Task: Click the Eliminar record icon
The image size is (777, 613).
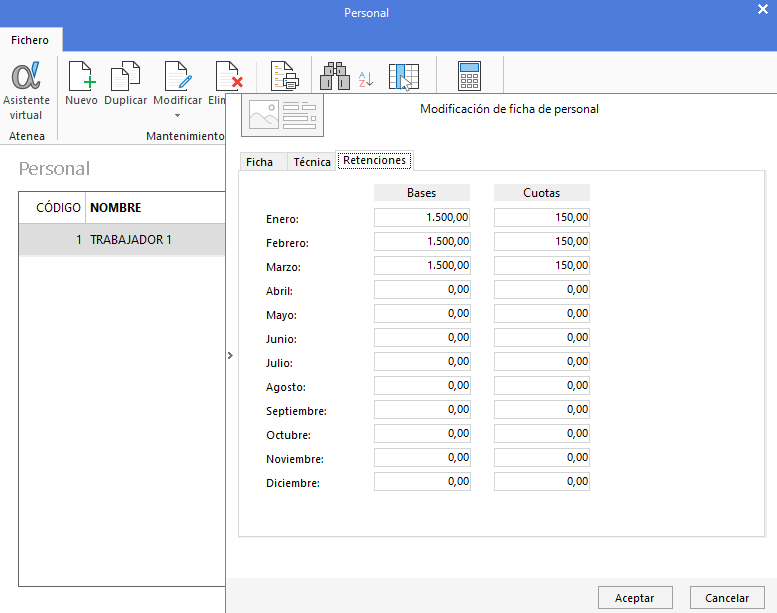Action: (228, 76)
